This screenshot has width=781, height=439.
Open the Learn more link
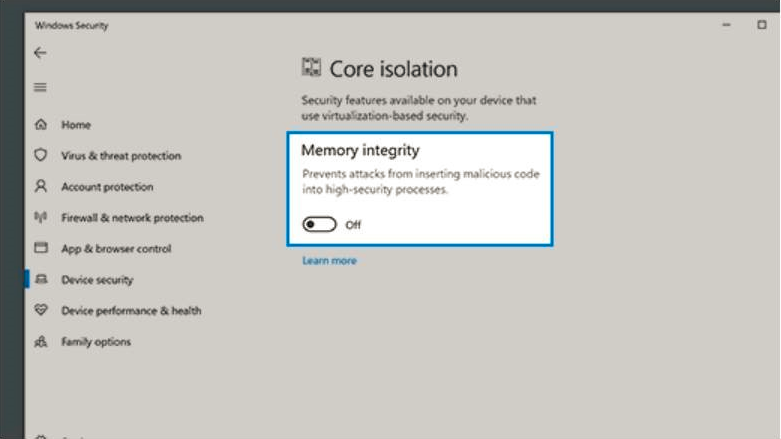tap(329, 261)
